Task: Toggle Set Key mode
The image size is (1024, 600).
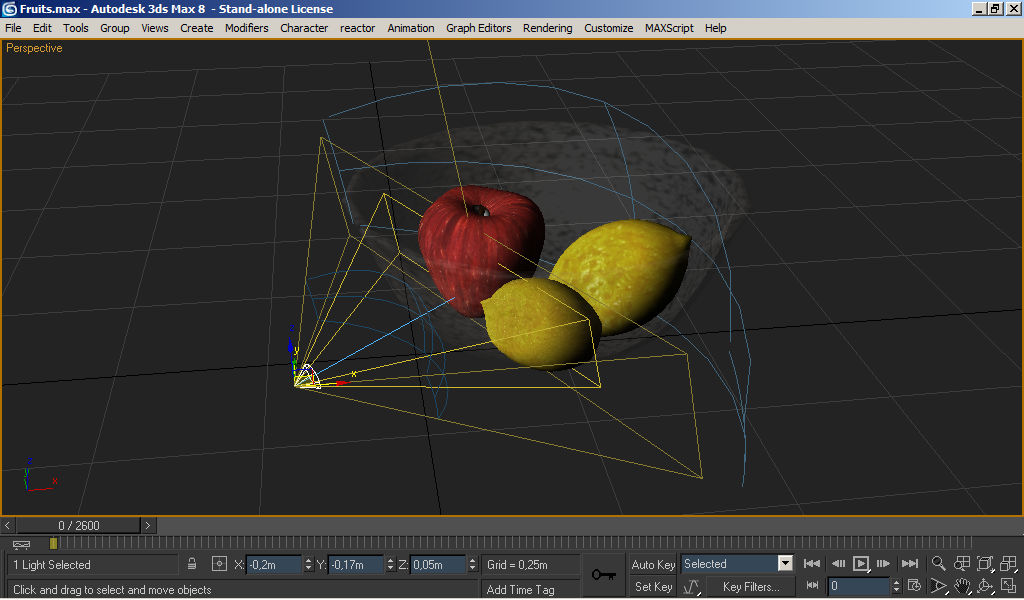Action: pos(653,587)
